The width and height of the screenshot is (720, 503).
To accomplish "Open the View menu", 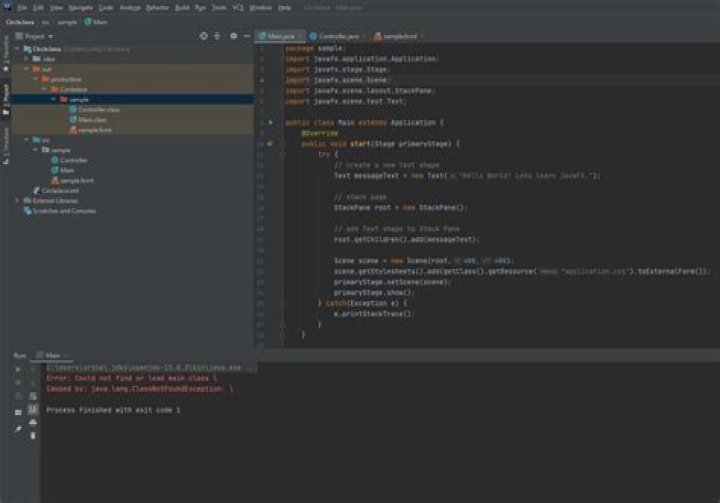I will [56, 8].
